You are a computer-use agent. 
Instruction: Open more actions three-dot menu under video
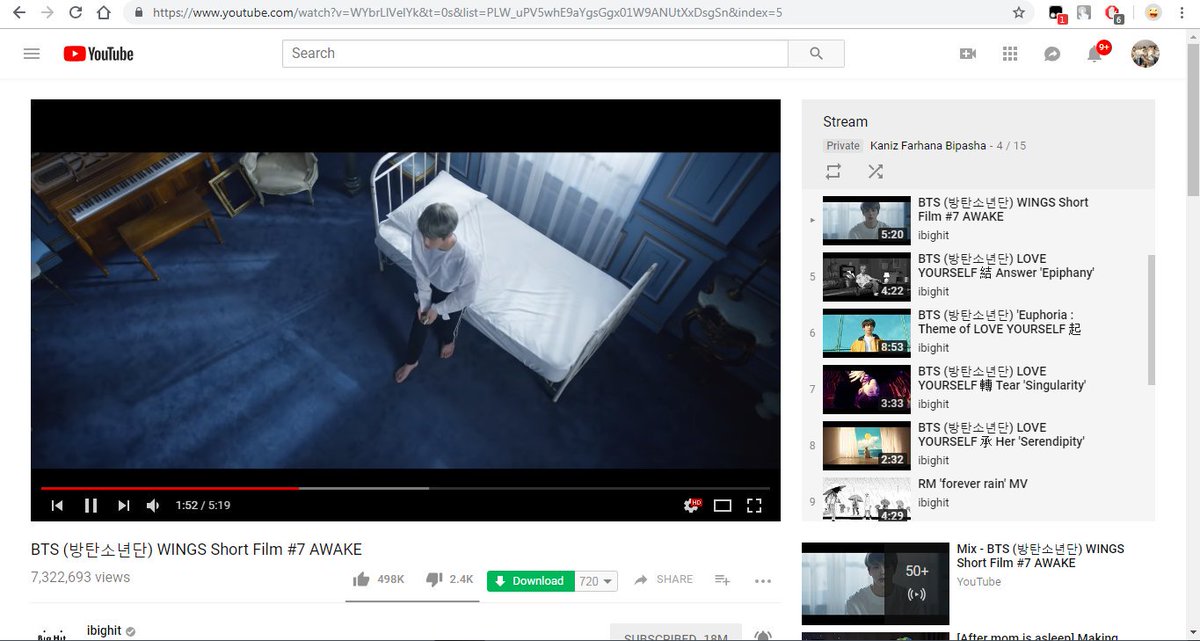(763, 581)
